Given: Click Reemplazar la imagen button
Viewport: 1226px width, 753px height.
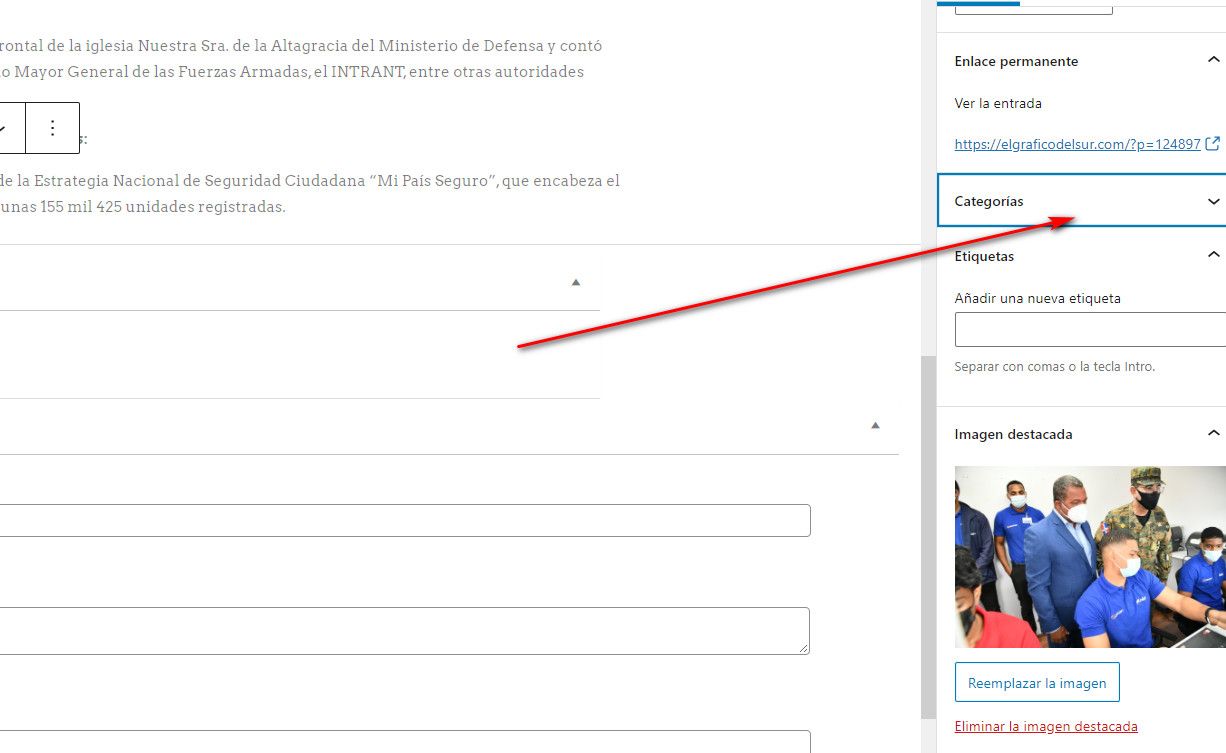Looking at the screenshot, I should [x=1037, y=683].
